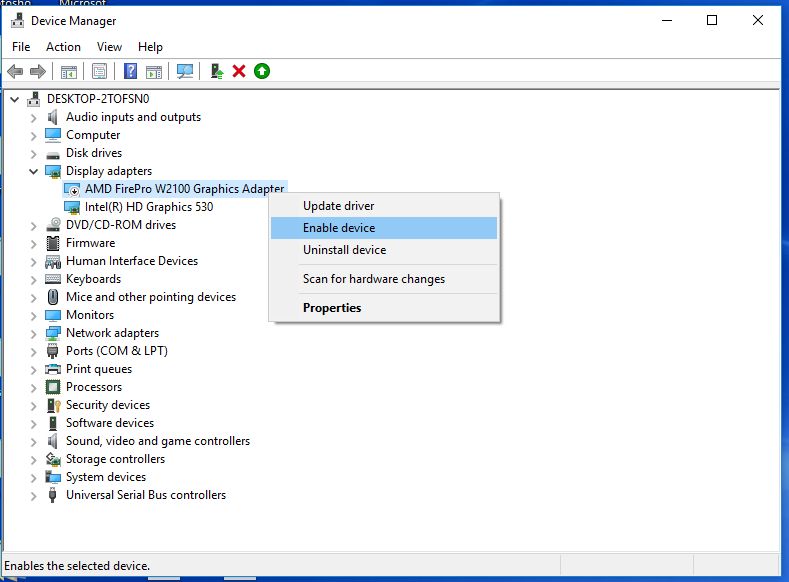
Task: Expand Sound, video and game controllers
Action: pos(33,442)
